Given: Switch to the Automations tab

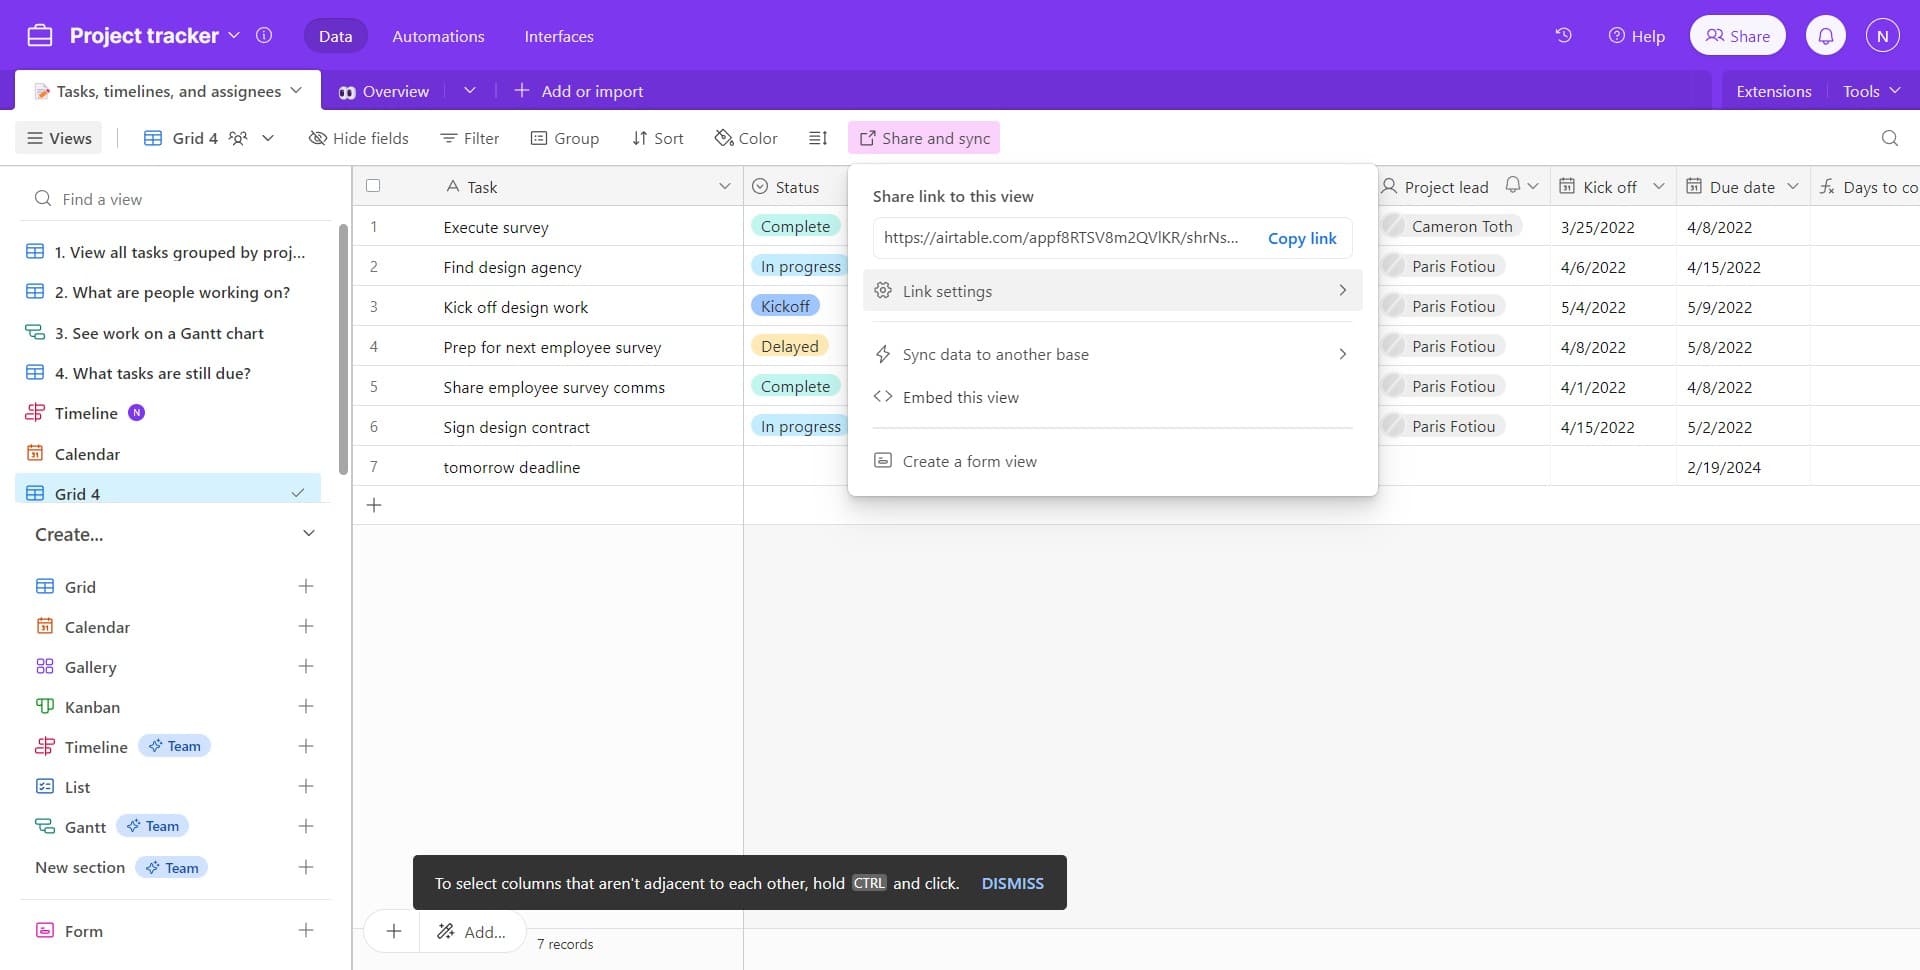Looking at the screenshot, I should coord(437,36).
